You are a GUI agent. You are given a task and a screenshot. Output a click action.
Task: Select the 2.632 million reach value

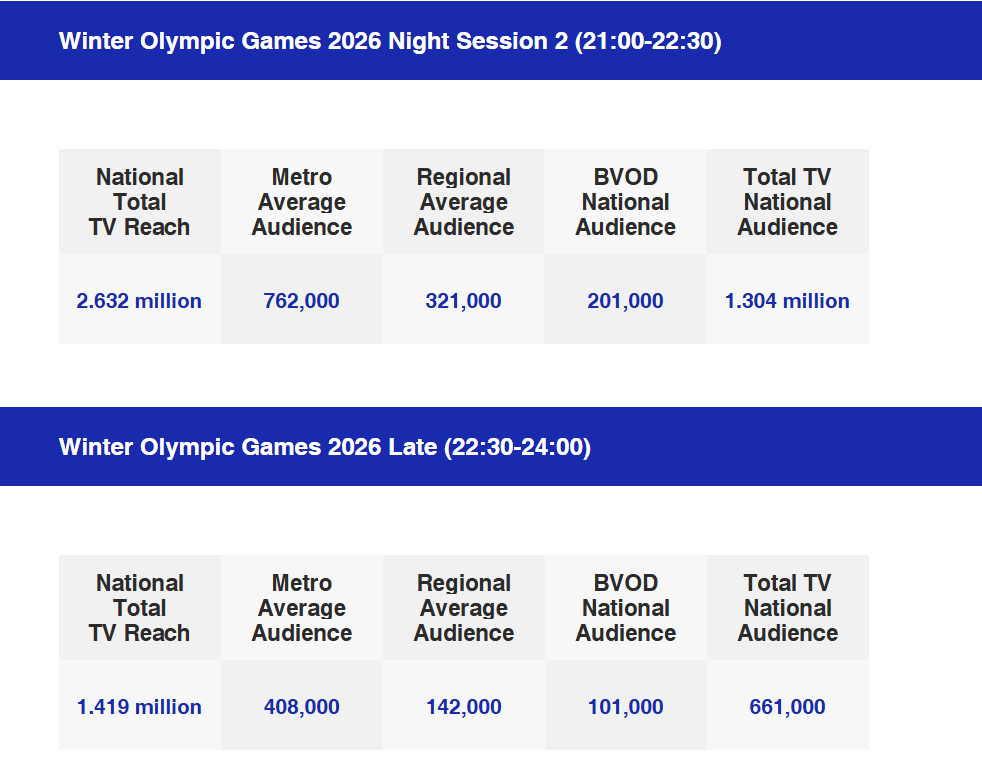click(139, 301)
